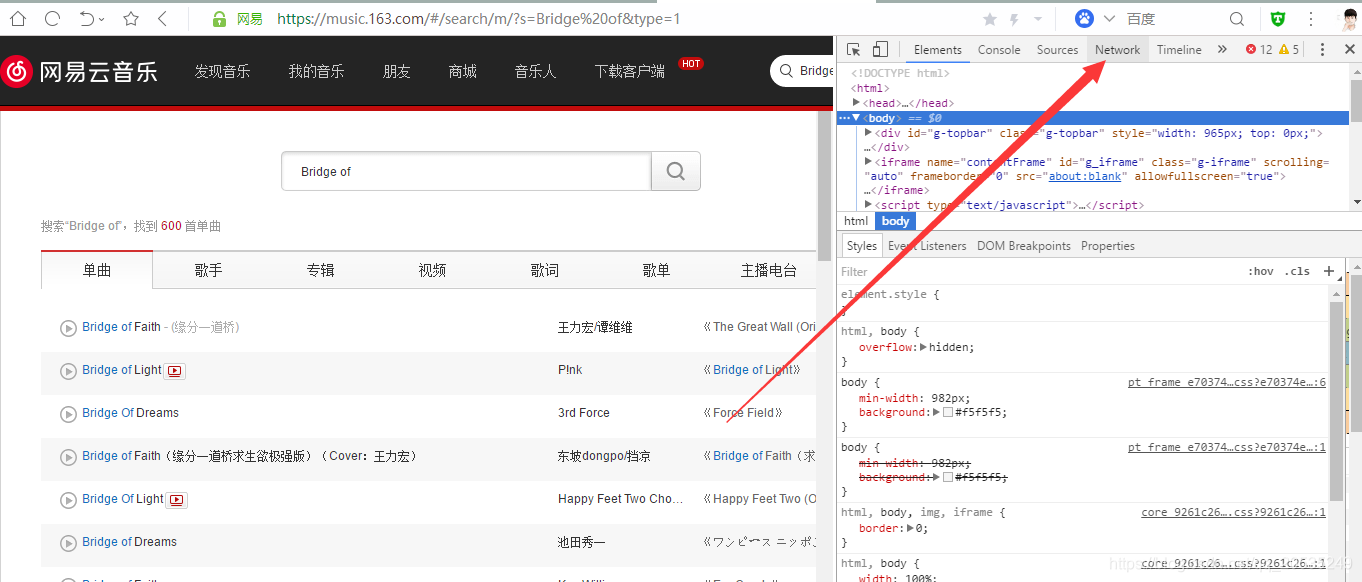This screenshot has height=582, width=1362.
Task: Play Bridge of Faith by 王力宏/谭维维
Action: 68,328
